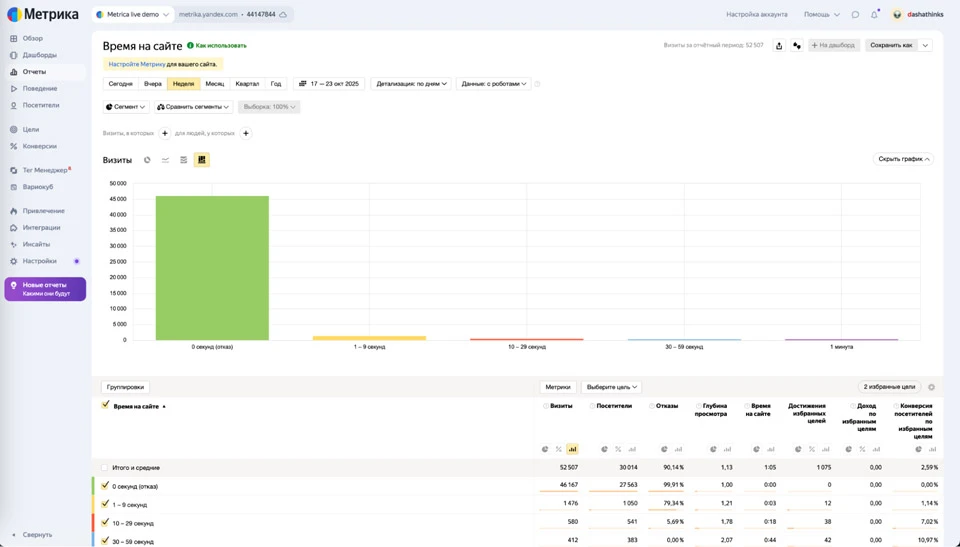Click the green '0 секунд' chart bar
The image size is (960, 547).
(212, 268)
